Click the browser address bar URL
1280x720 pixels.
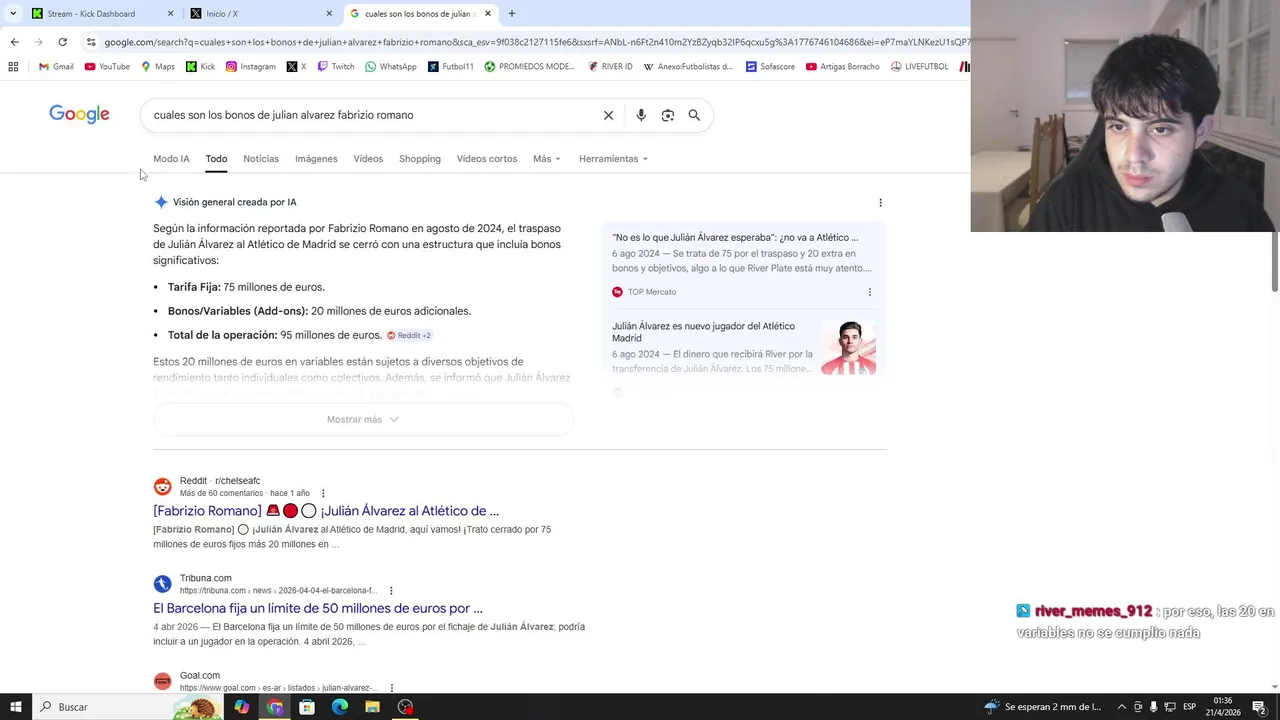pyautogui.click(x=535, y=42)
